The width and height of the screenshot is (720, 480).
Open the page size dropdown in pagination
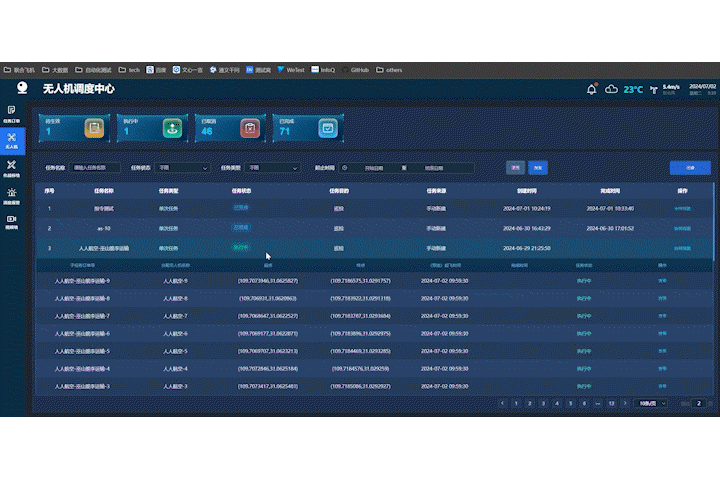pyautogui.click(x=652, y=403)
